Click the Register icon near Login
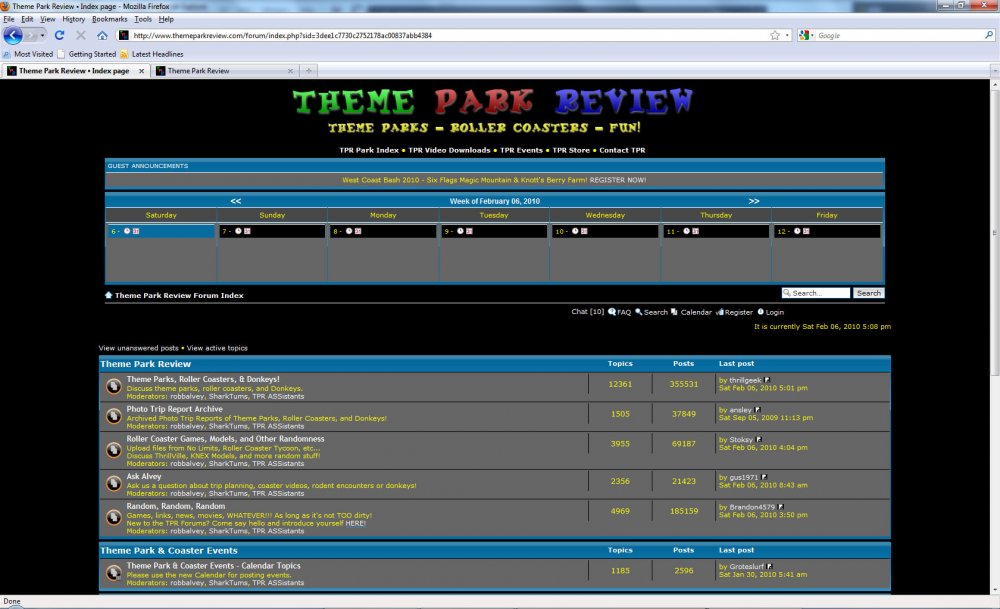The width and height of the screenshot is (1000, 609). click(721, 312)
